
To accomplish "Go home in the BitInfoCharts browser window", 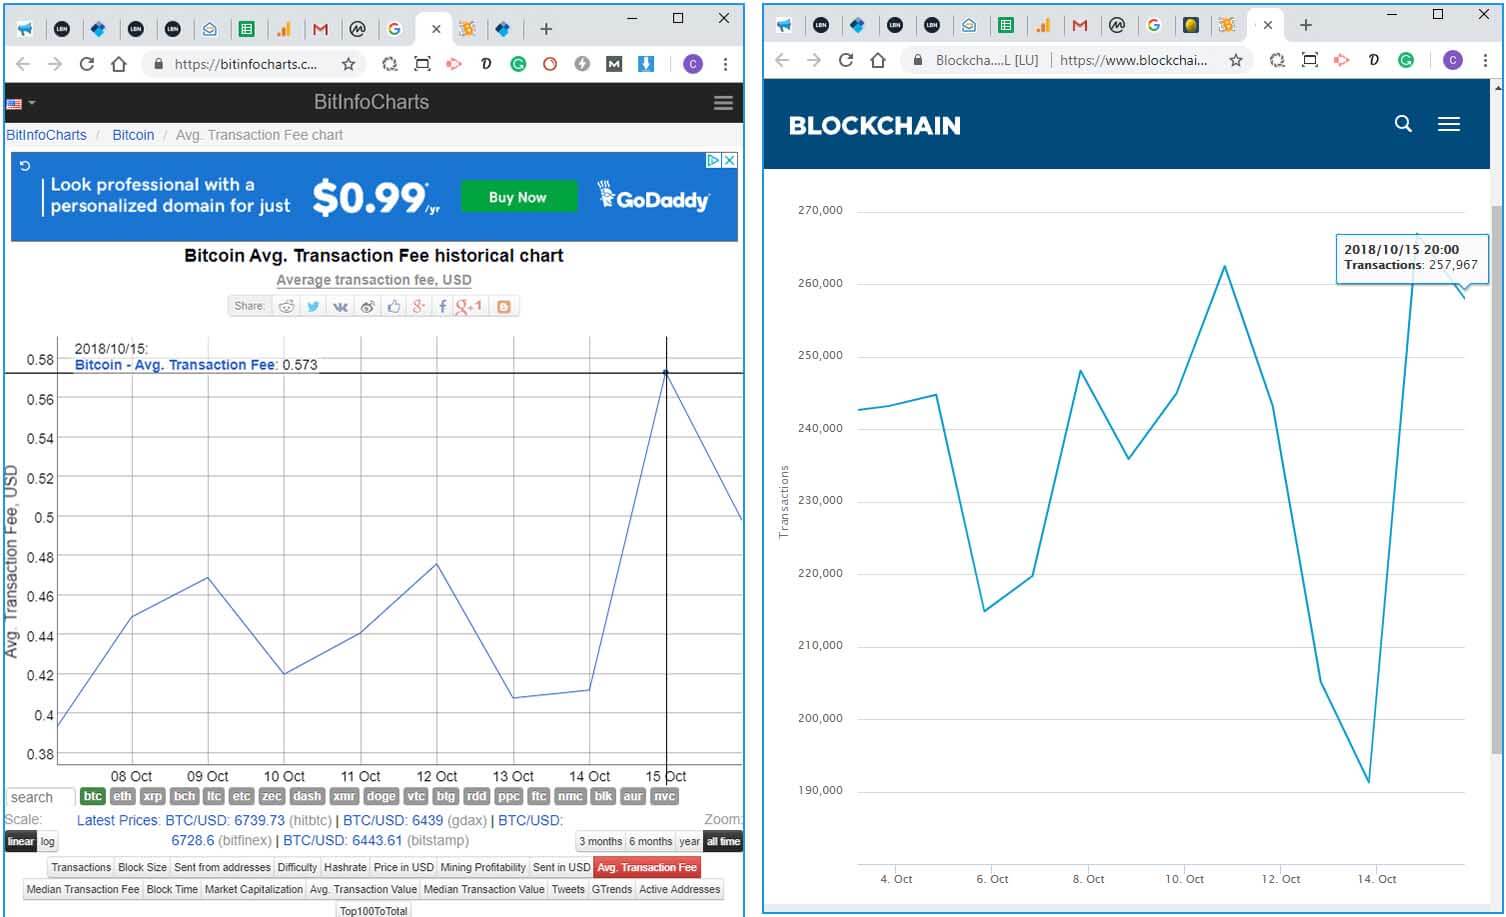I will pos(119,64).
